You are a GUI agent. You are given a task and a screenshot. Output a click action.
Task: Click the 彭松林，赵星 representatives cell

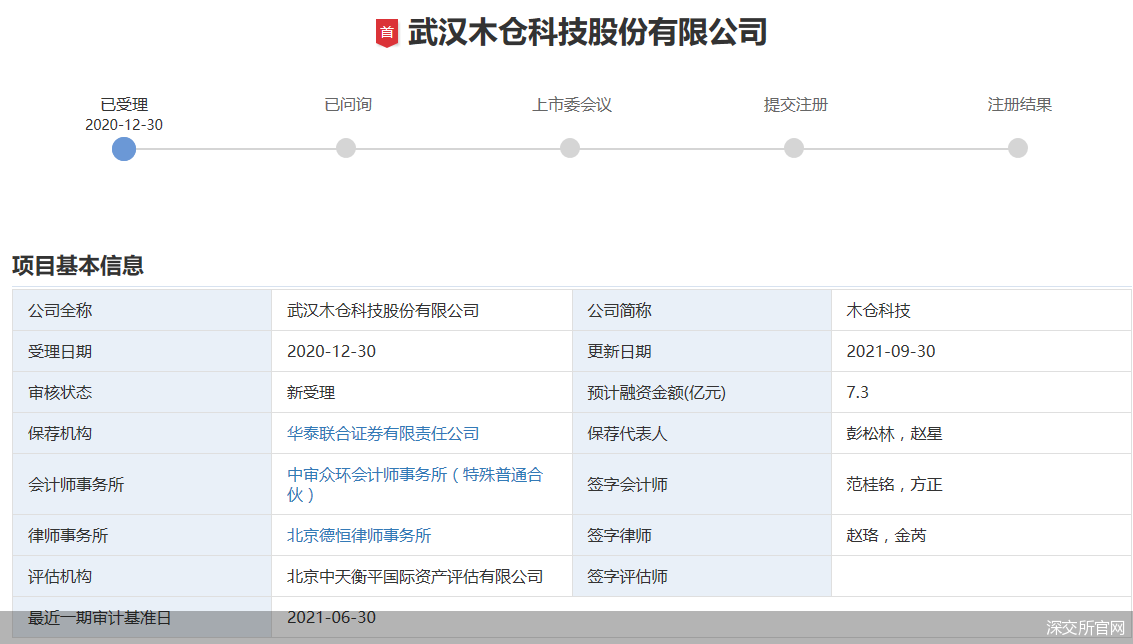(x=981, y=434)
